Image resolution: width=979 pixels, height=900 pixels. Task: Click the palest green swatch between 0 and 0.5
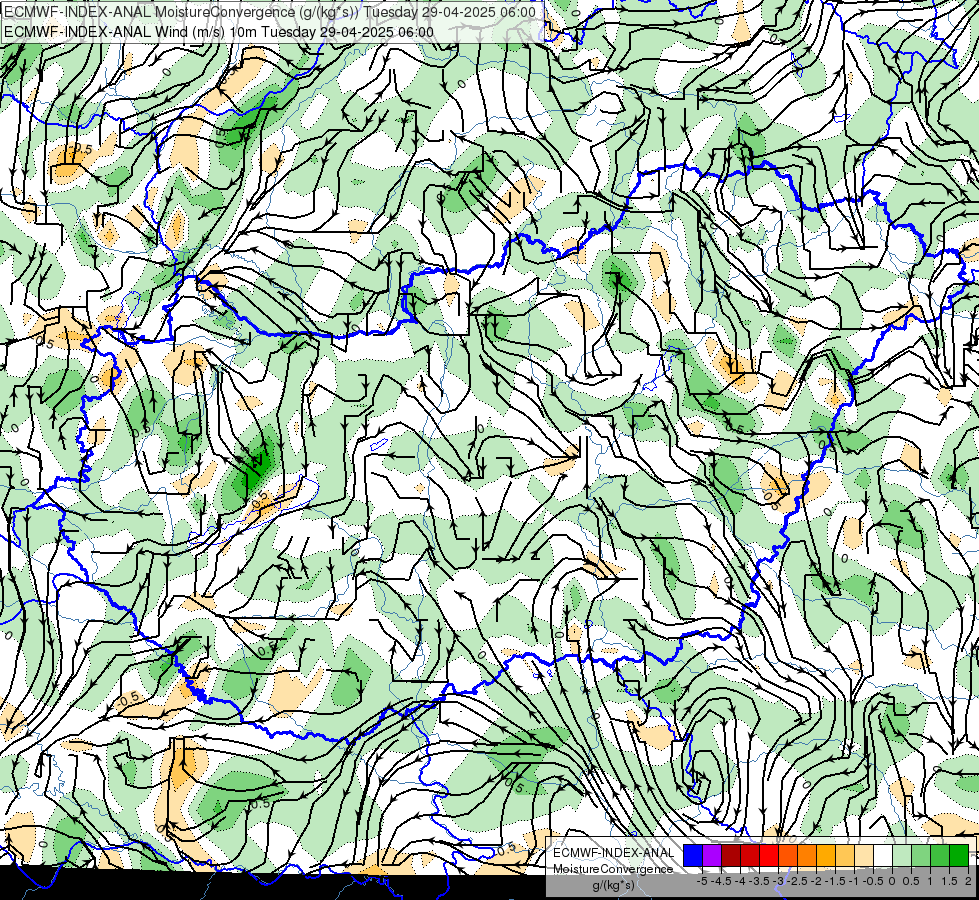pyautogui.click(x=902, y=856)
